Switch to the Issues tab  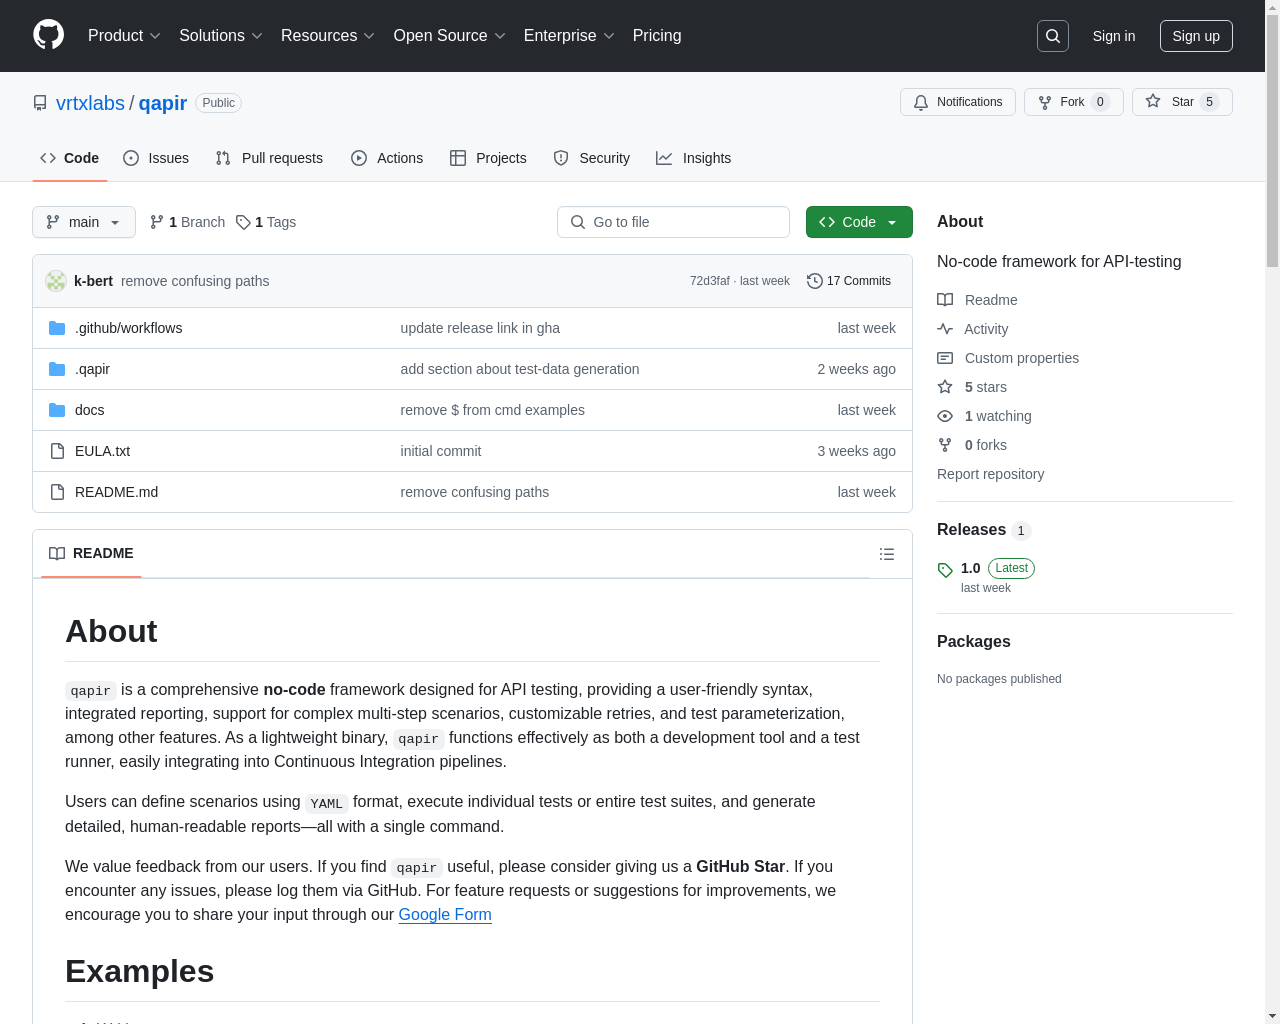pos(156,158)
